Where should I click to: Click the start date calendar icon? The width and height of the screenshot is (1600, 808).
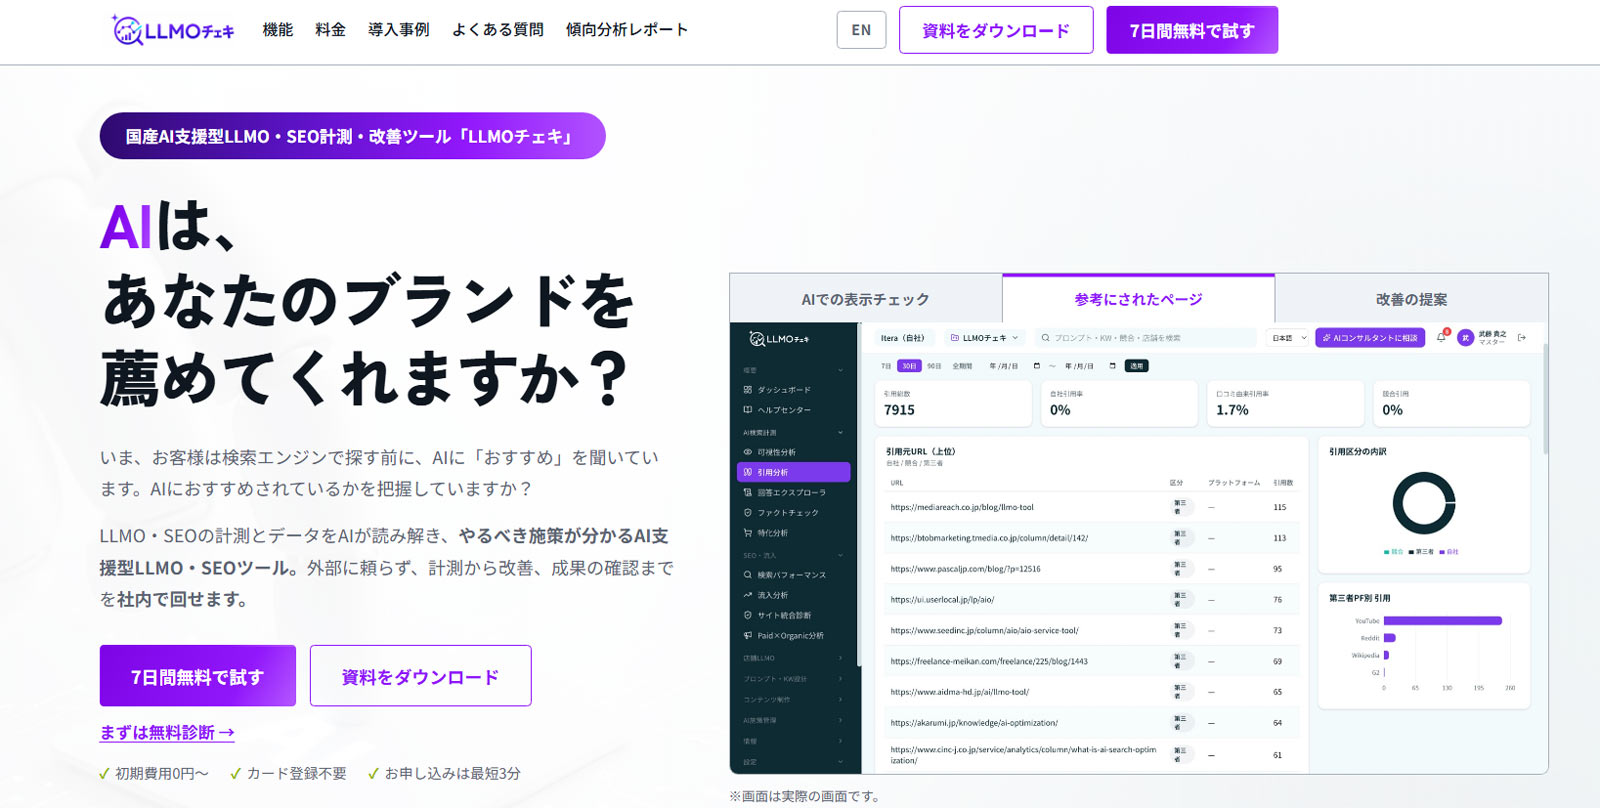point(1037,366)
